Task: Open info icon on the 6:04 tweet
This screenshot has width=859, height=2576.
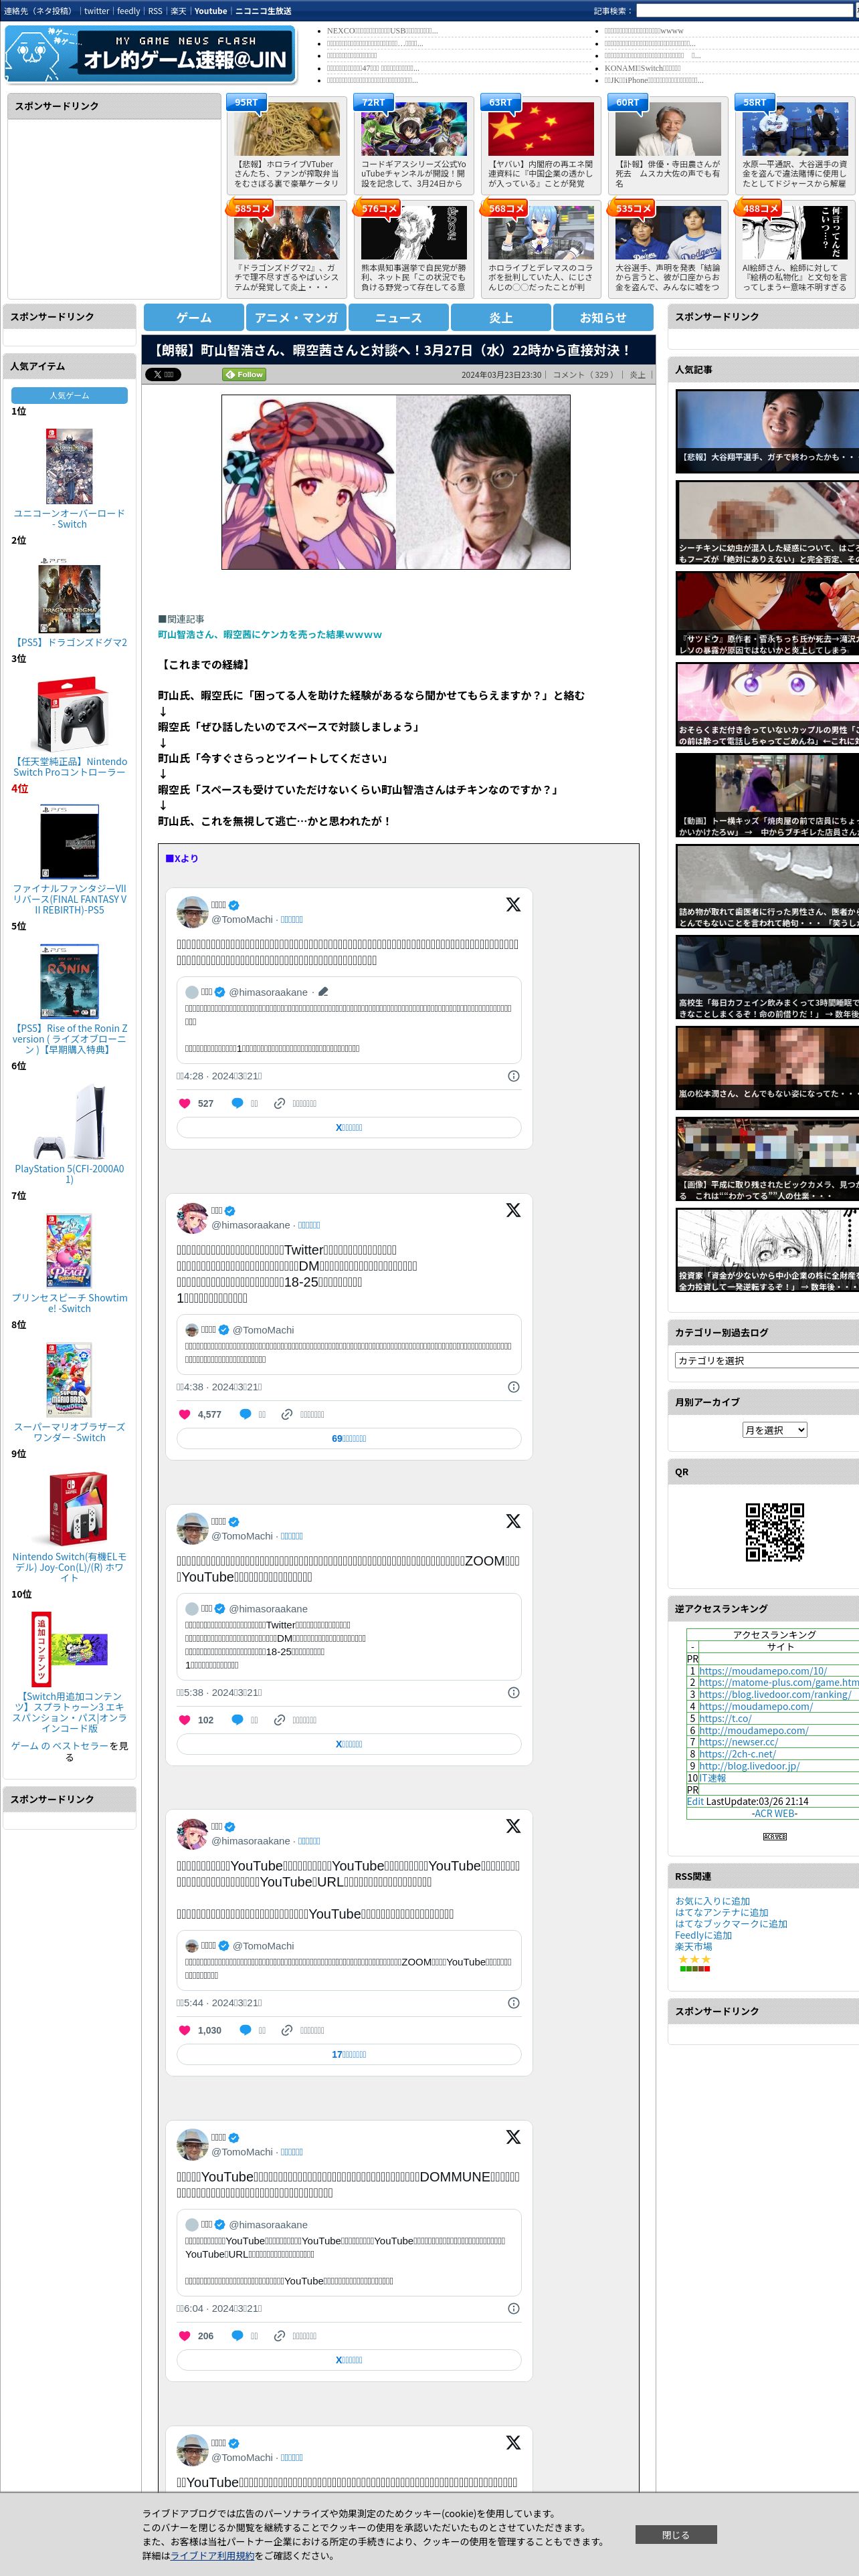Action: pos(513,2309)
